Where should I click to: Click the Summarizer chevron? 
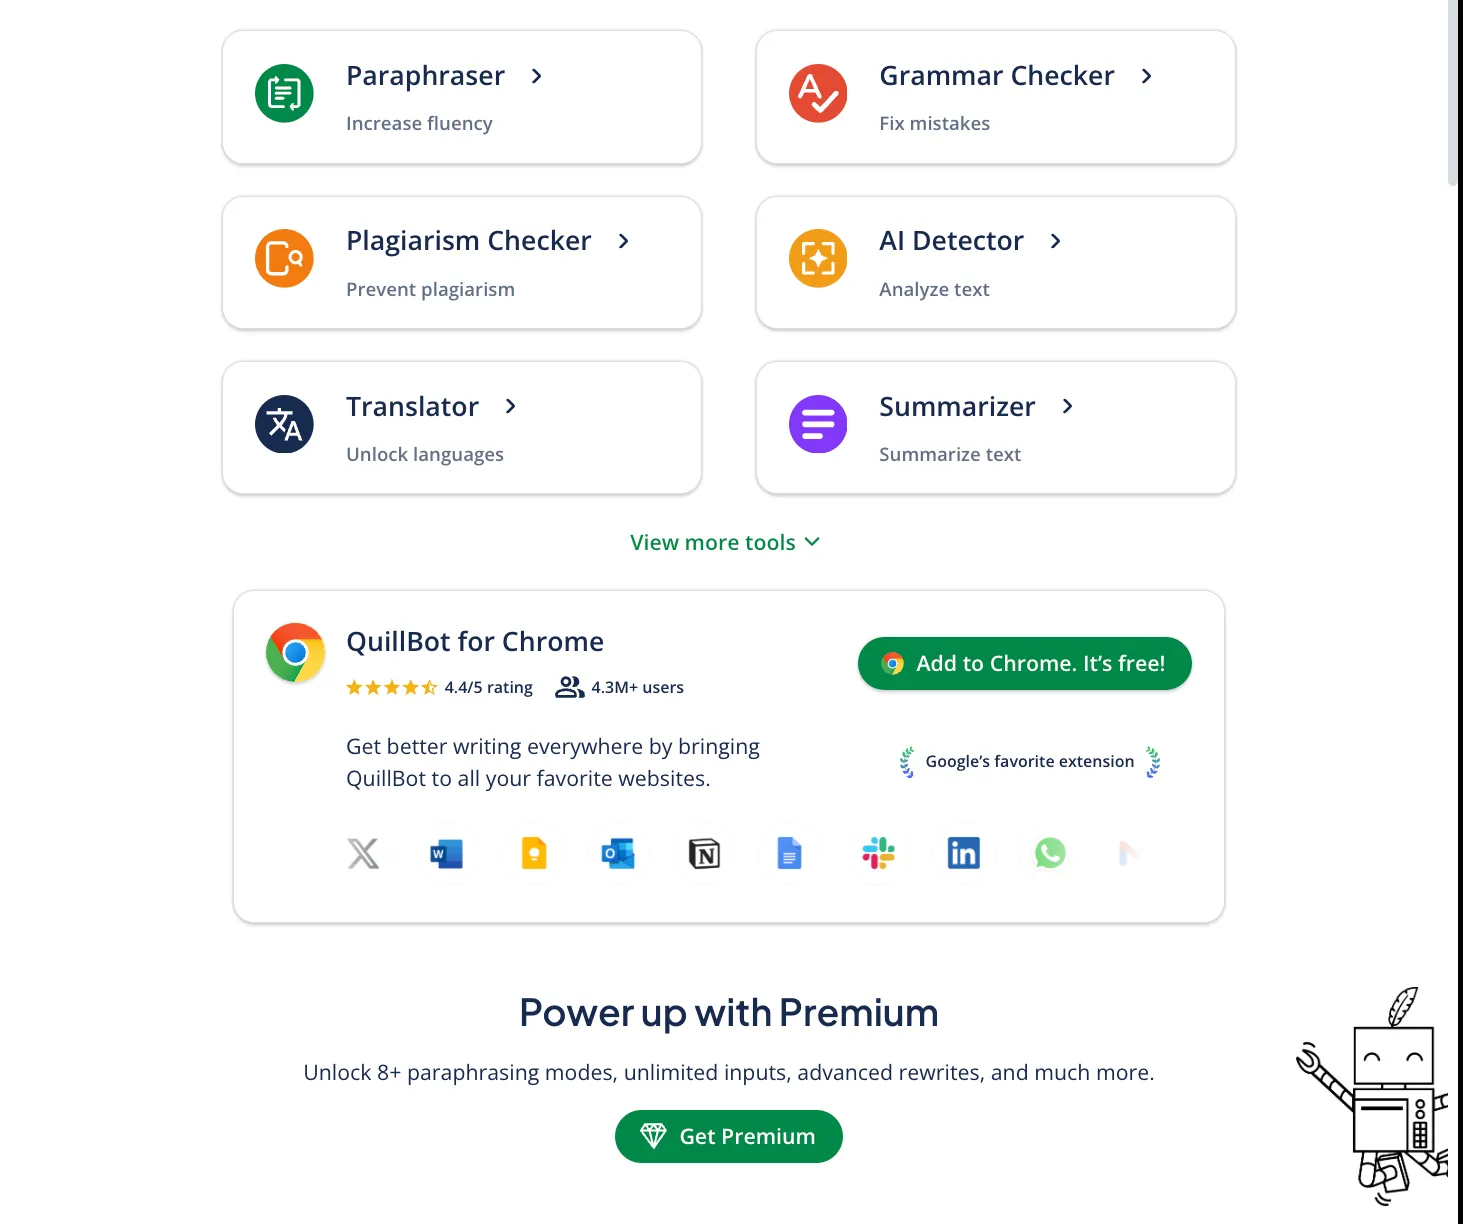tap(1066, 407)
